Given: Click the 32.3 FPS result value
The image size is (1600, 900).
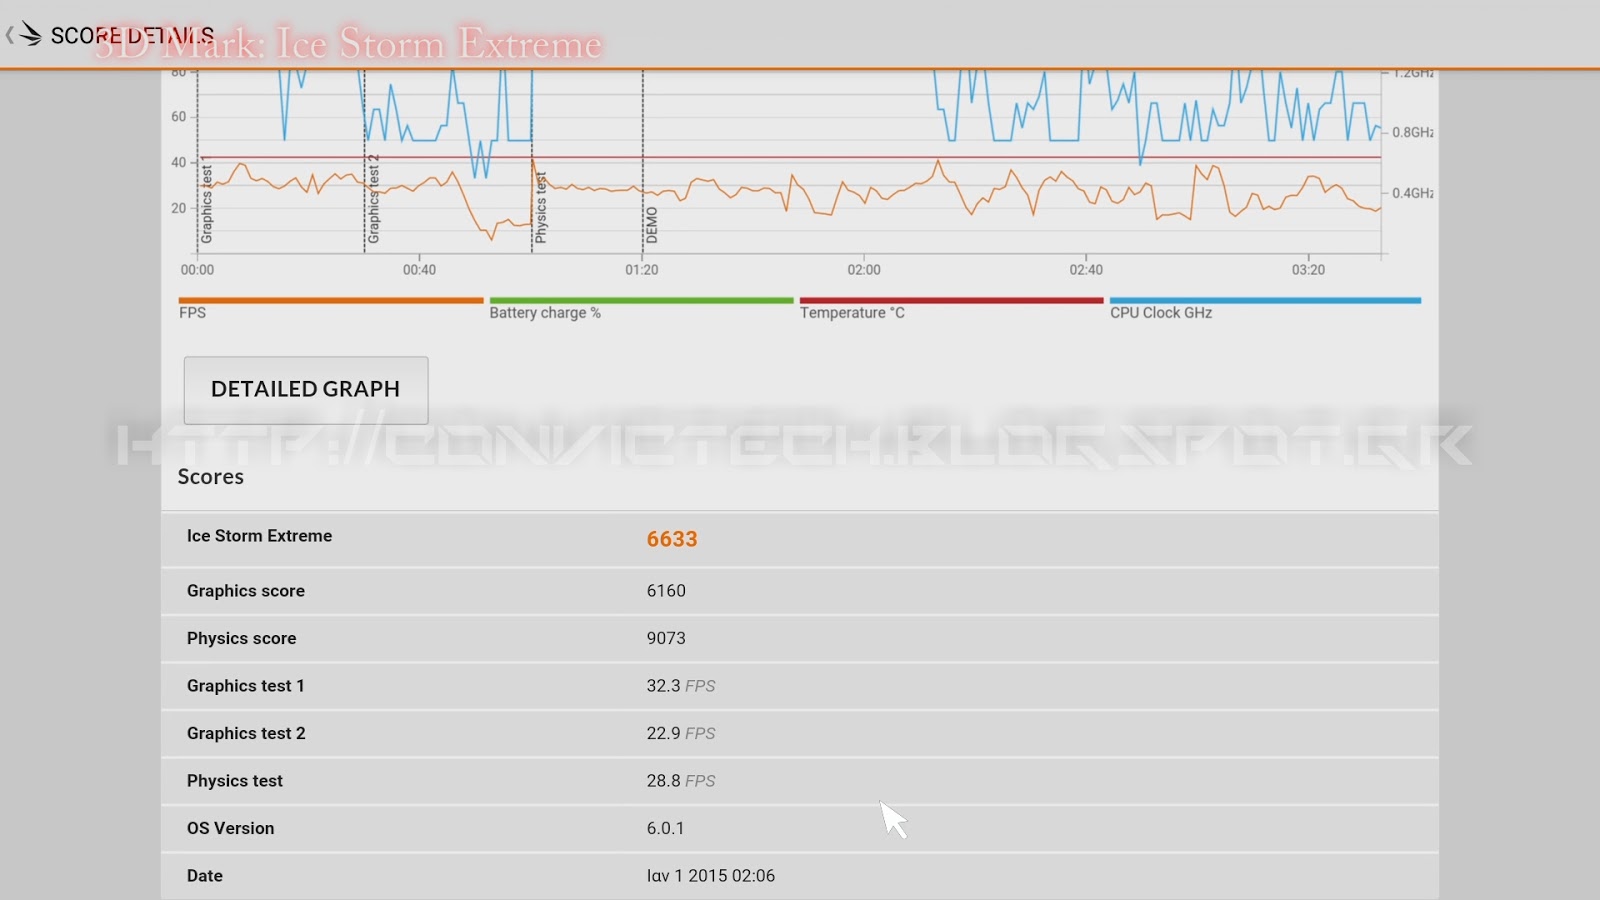Looking at the screenshot, I should [681, 686].
